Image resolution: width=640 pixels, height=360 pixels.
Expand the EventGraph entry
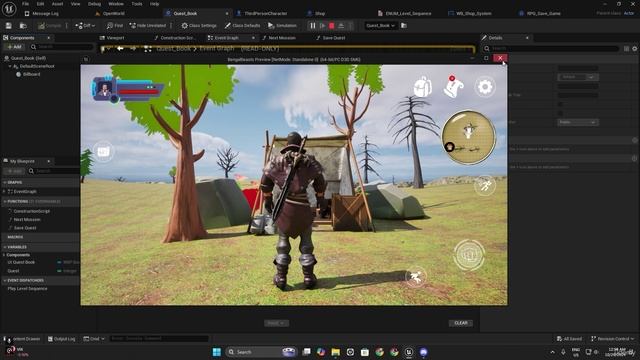click(x=4, y=191)
